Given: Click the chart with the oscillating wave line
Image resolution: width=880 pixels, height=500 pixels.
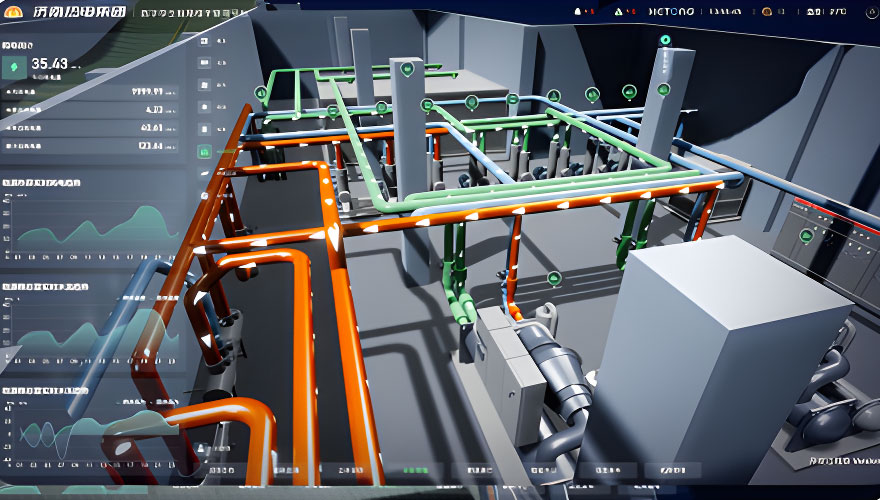Looking at the screenshot, I should [91, 432].
